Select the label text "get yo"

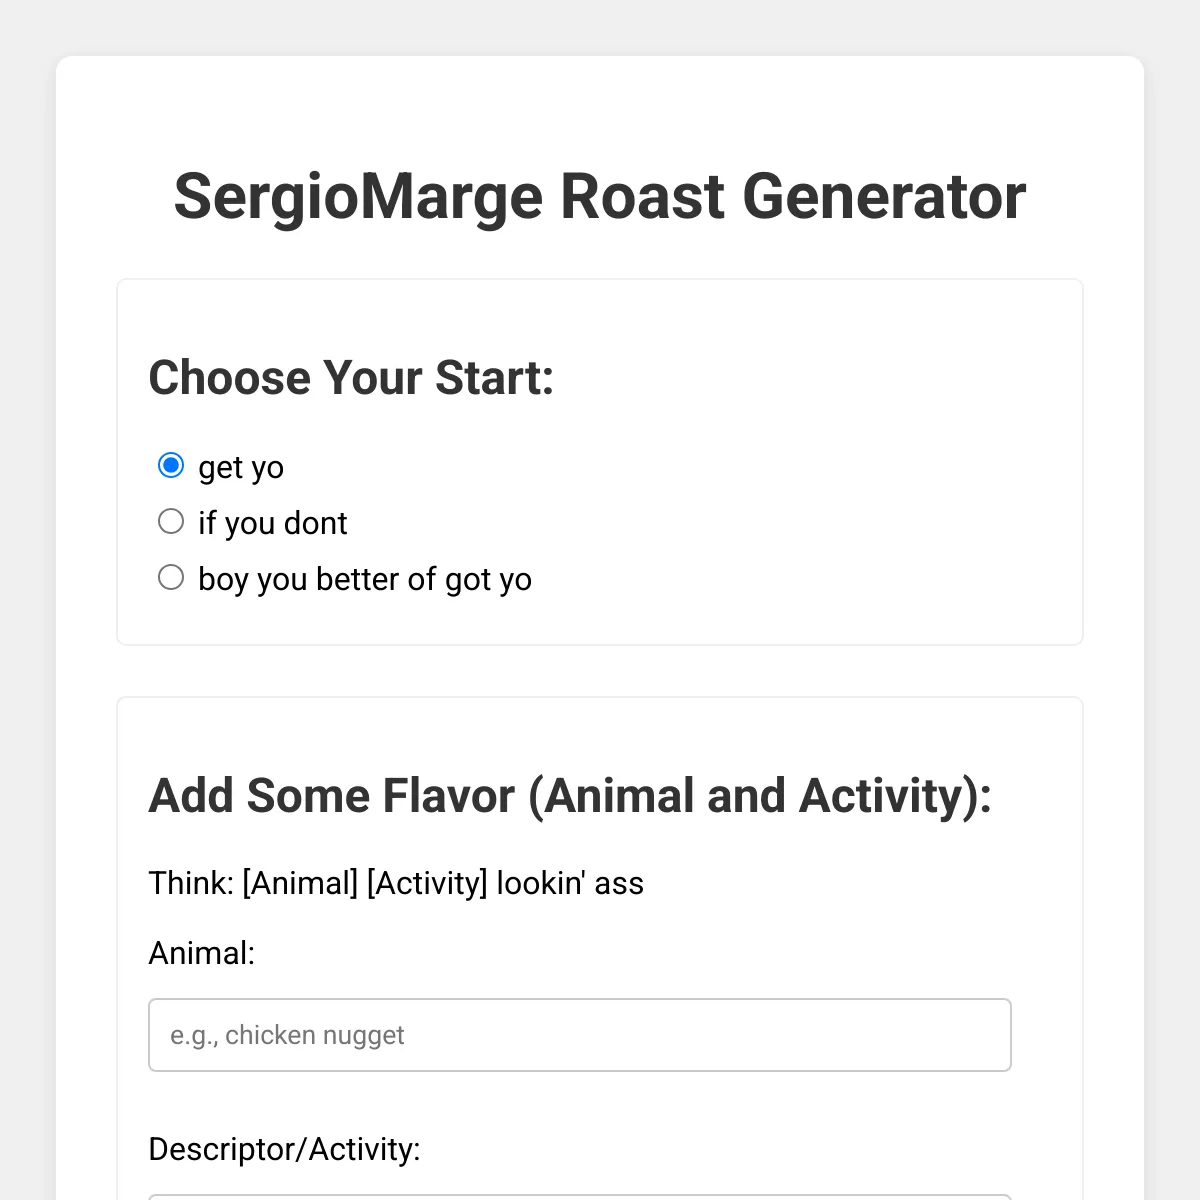pyautogui.click(x=242, y=466)
